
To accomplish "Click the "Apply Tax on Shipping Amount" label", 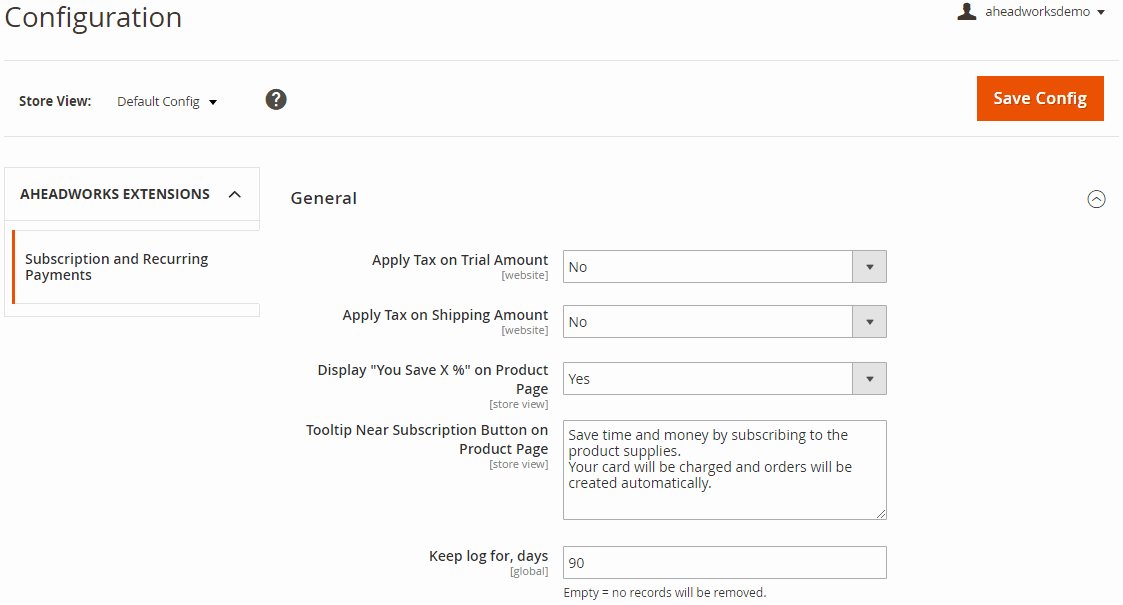I will [x=445, y=315].
